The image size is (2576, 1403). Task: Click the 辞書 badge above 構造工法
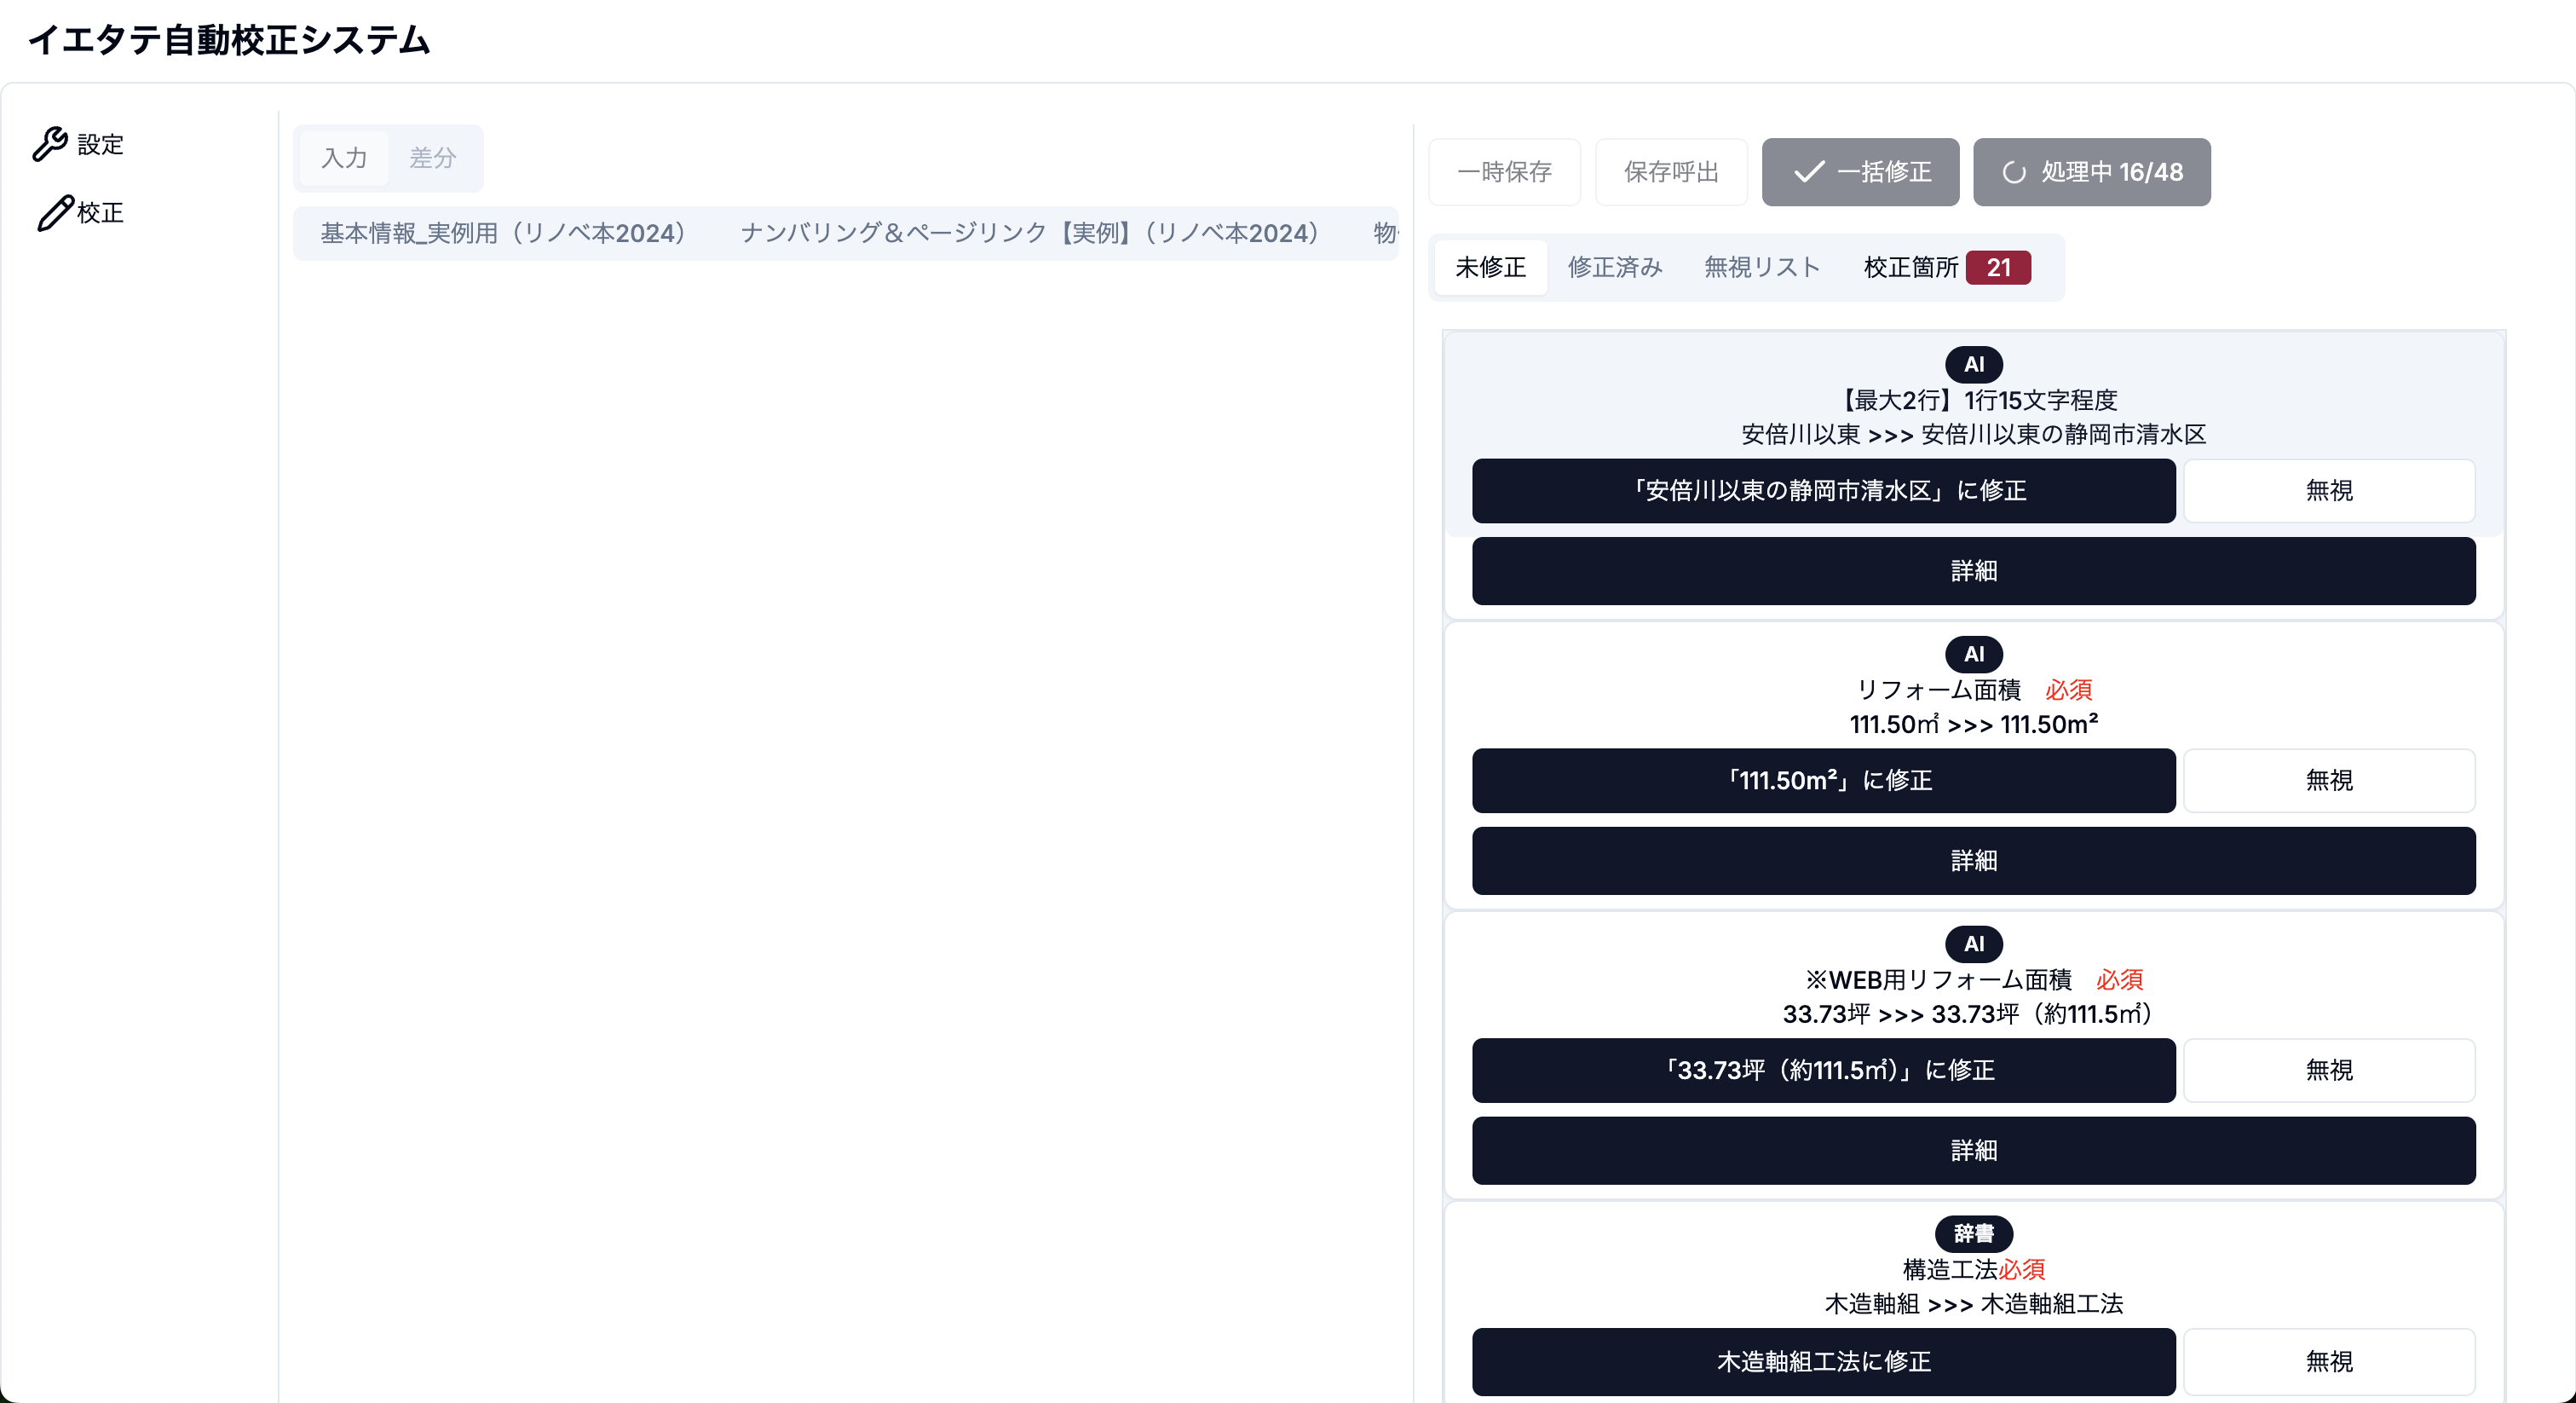click(1973, 1234)
